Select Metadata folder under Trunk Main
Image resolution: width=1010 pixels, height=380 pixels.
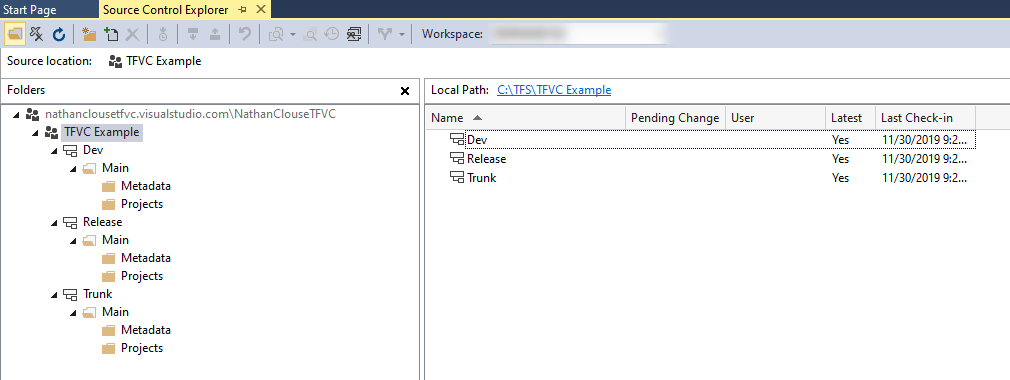click(x=146, y=330)
